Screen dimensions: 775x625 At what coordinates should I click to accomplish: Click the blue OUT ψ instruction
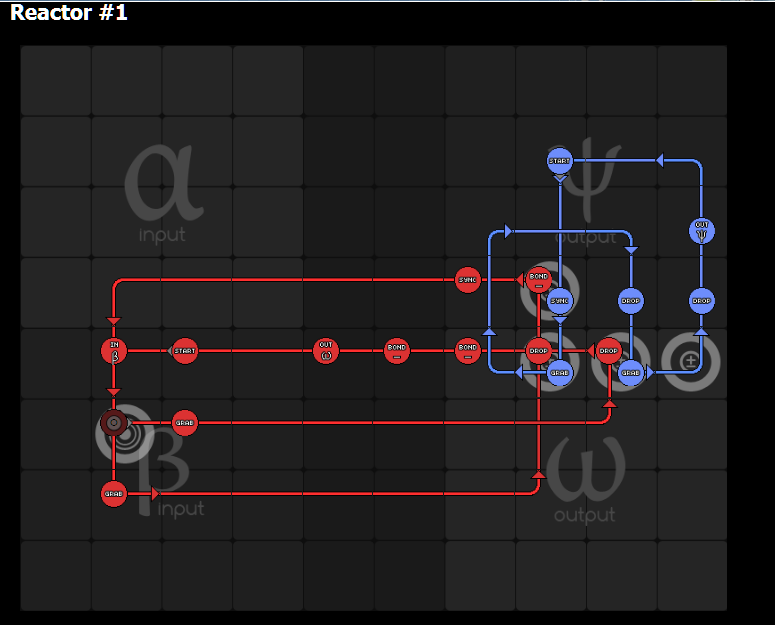click(x=701, y=231)
